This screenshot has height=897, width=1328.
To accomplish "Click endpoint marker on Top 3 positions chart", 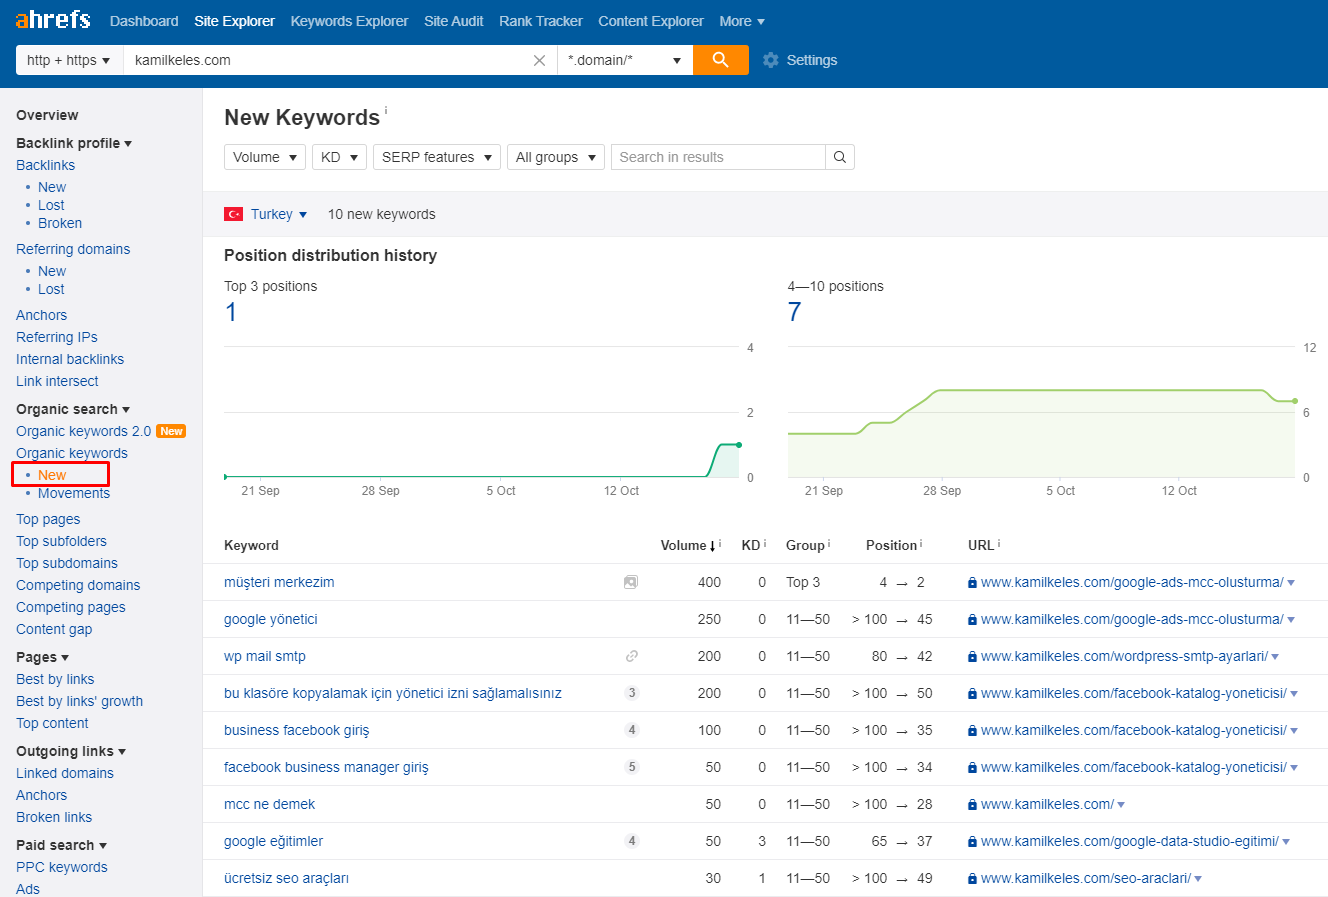I will pyautogui.click(x=739, y=445).
